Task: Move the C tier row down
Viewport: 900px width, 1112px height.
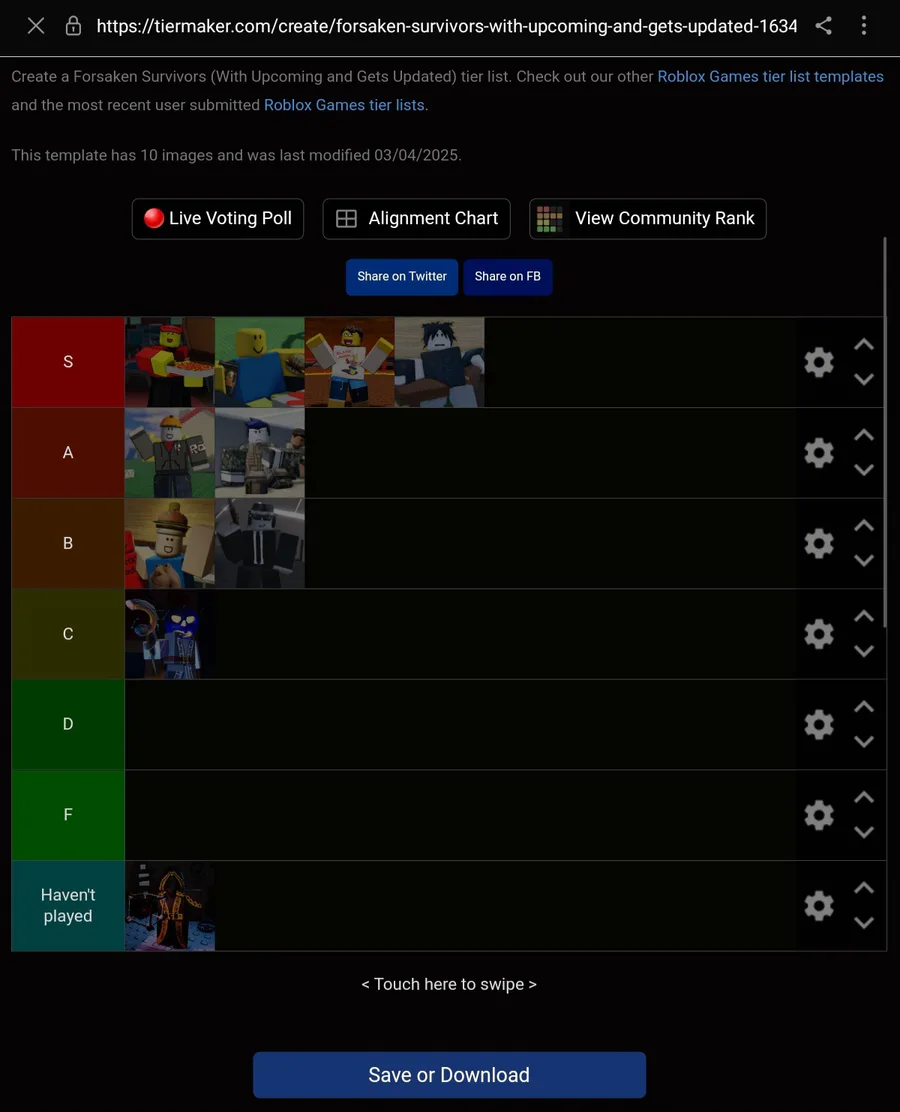Action: click(864, 651)
